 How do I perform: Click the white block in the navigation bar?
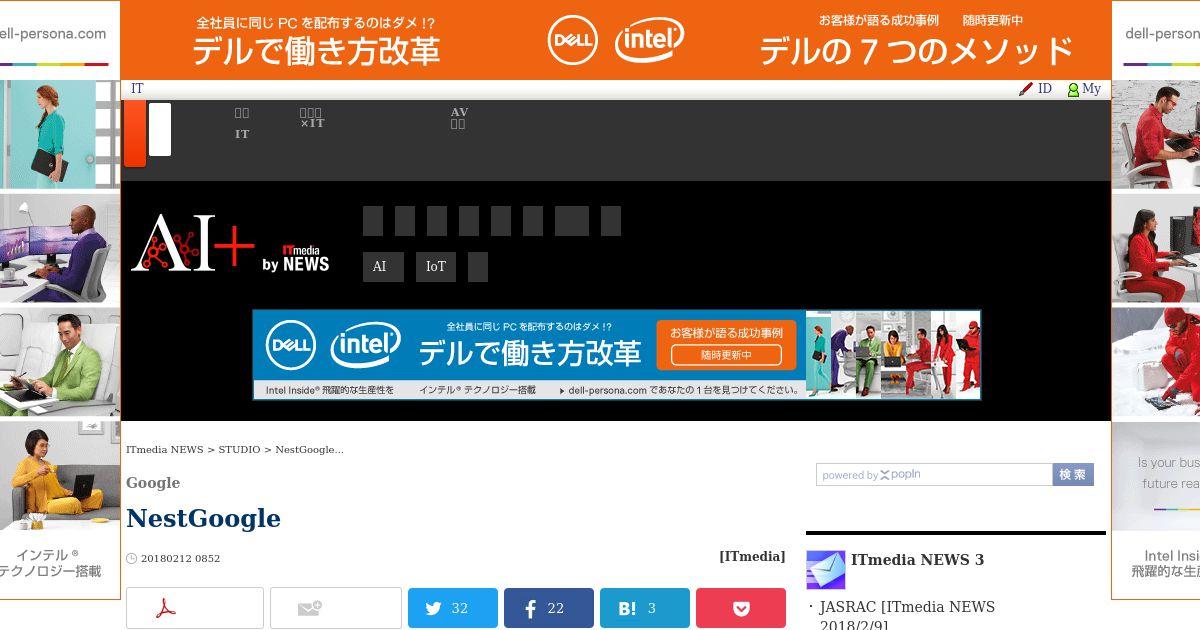[160, 129]
